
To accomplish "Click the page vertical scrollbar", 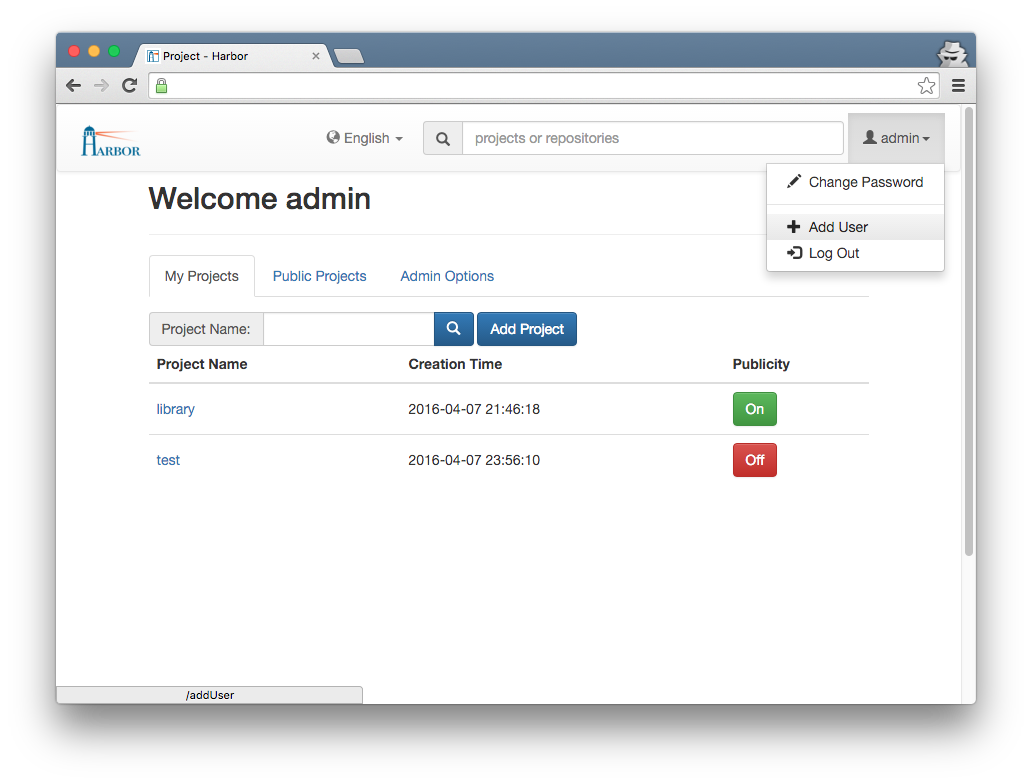I will [968, 331].
